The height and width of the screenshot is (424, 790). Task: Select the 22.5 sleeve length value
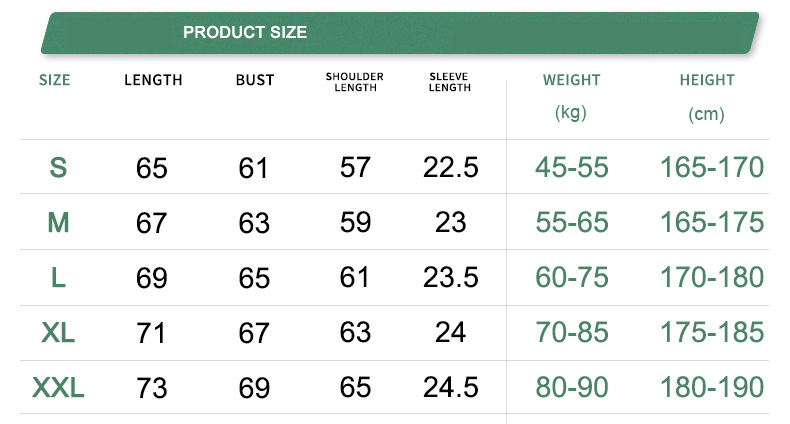point(450,167)
